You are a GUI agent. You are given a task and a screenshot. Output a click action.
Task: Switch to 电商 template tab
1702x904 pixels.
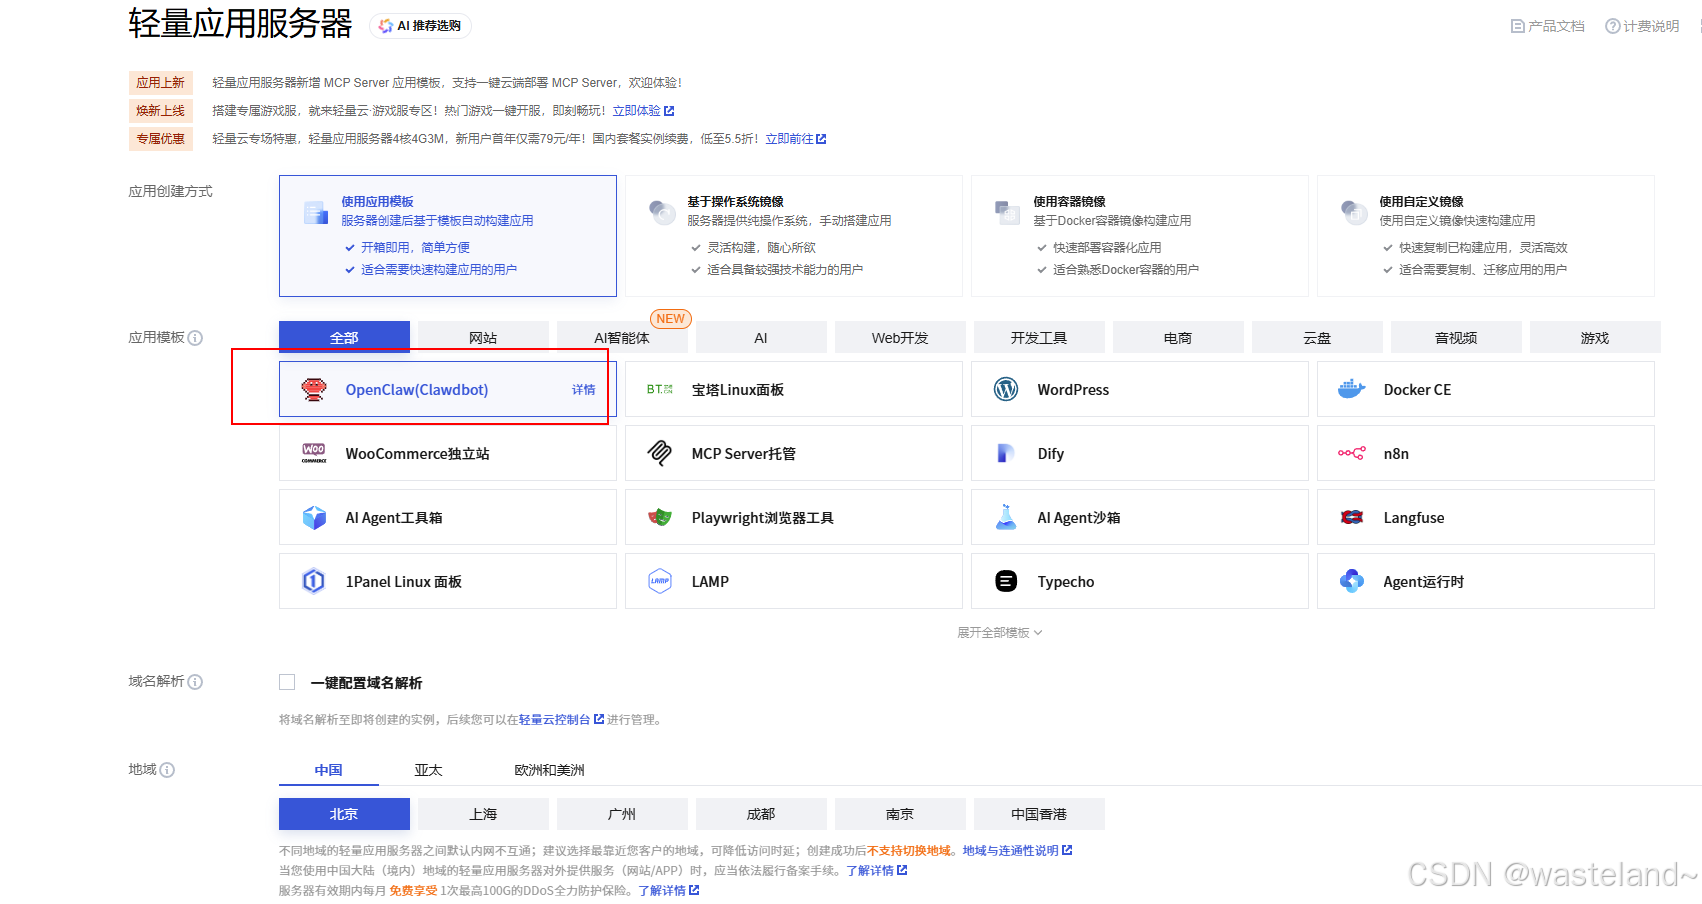[x=1178, y=338]
